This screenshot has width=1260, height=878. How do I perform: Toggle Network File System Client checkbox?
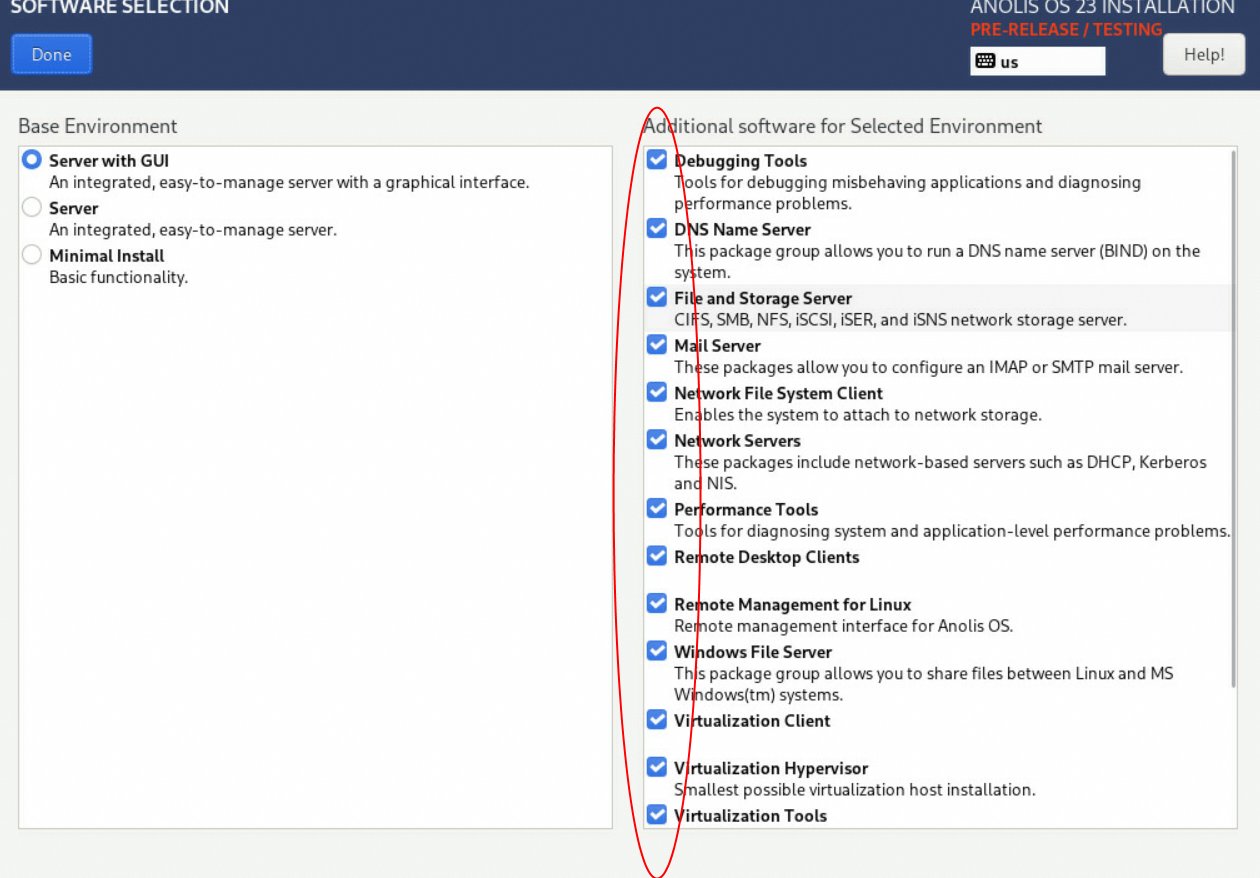tap(657, 392)
